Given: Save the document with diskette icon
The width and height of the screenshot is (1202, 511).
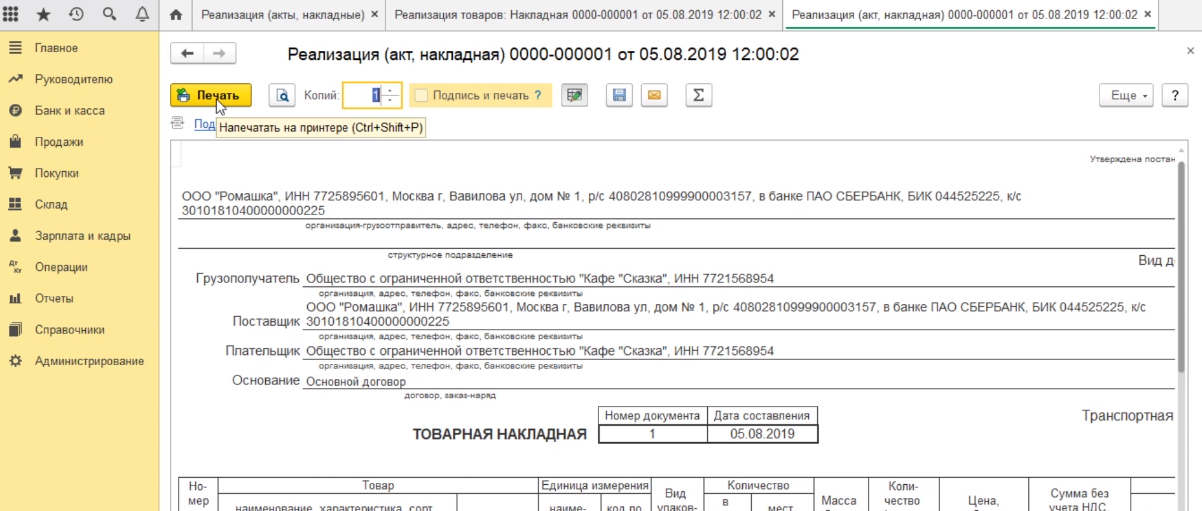Looking at the screenshot, I should coord(619,96).
